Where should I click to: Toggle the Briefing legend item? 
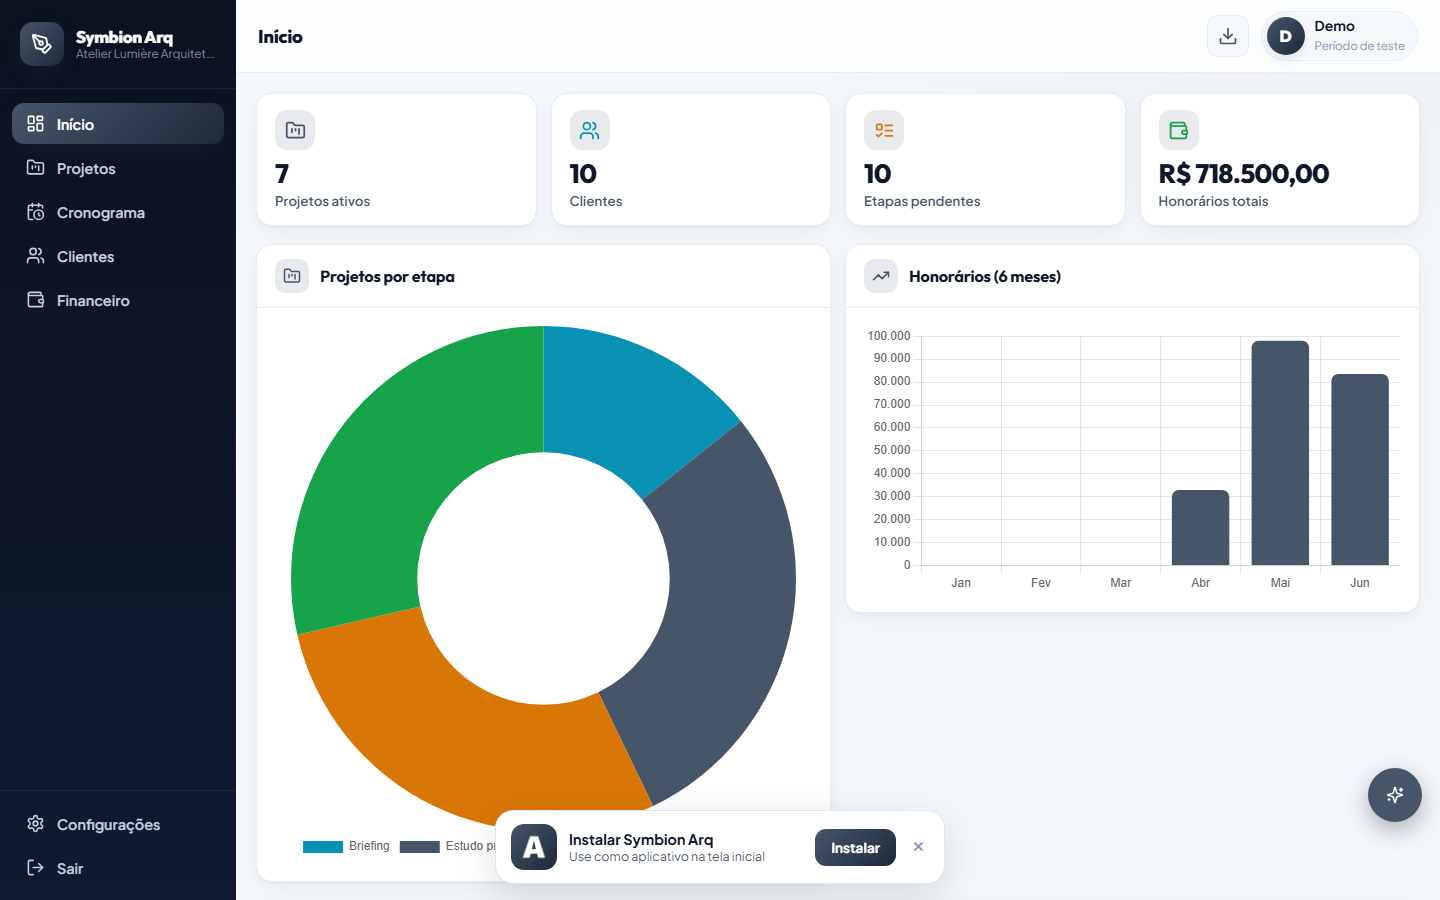tap(346, 846)
